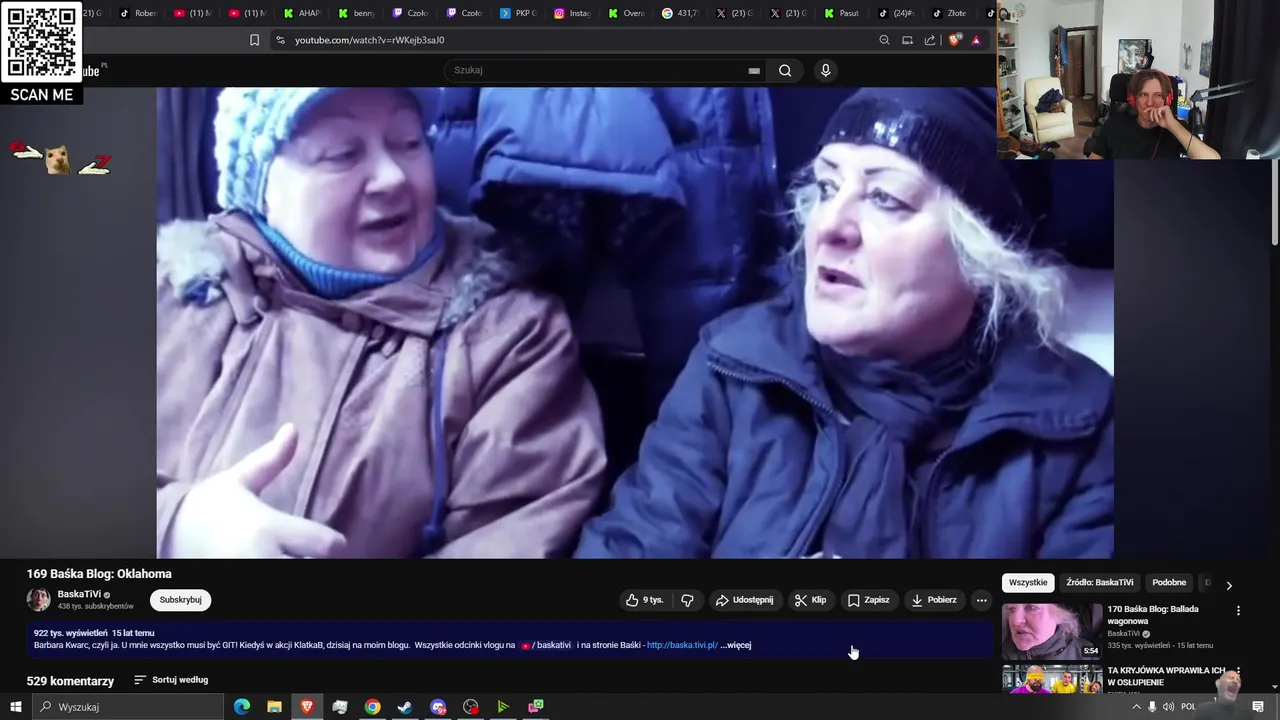This screenshot has width=1280, height=720.
Task: Click the video title 169 Baśka Blog: Oklahoma
Action: pyautogui.click(x=99, y=574)
